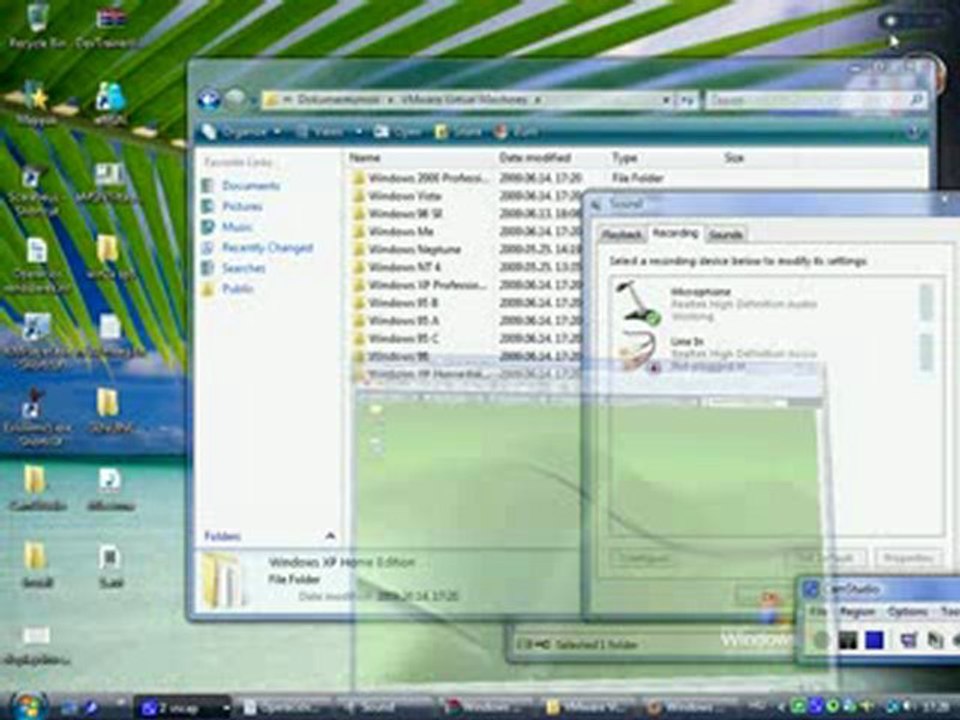Click the Windows Start orb

pos(28,707)
